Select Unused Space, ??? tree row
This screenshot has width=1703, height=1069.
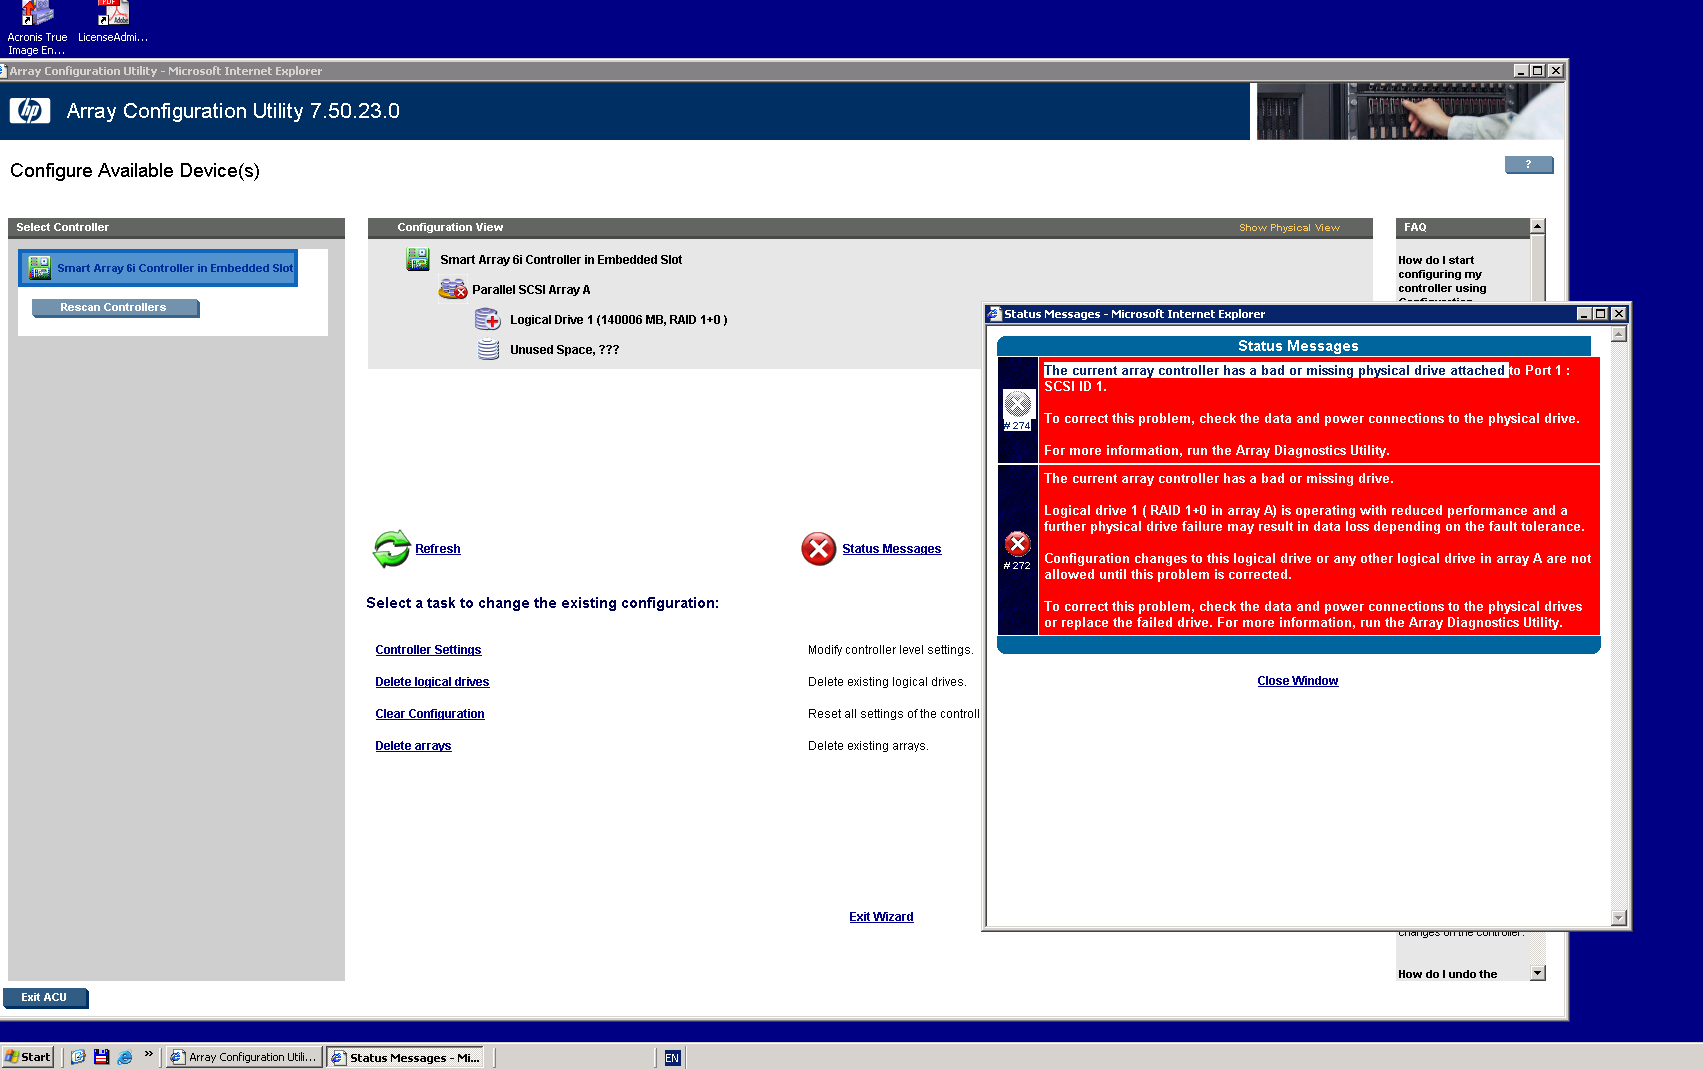tap(564, 350)
